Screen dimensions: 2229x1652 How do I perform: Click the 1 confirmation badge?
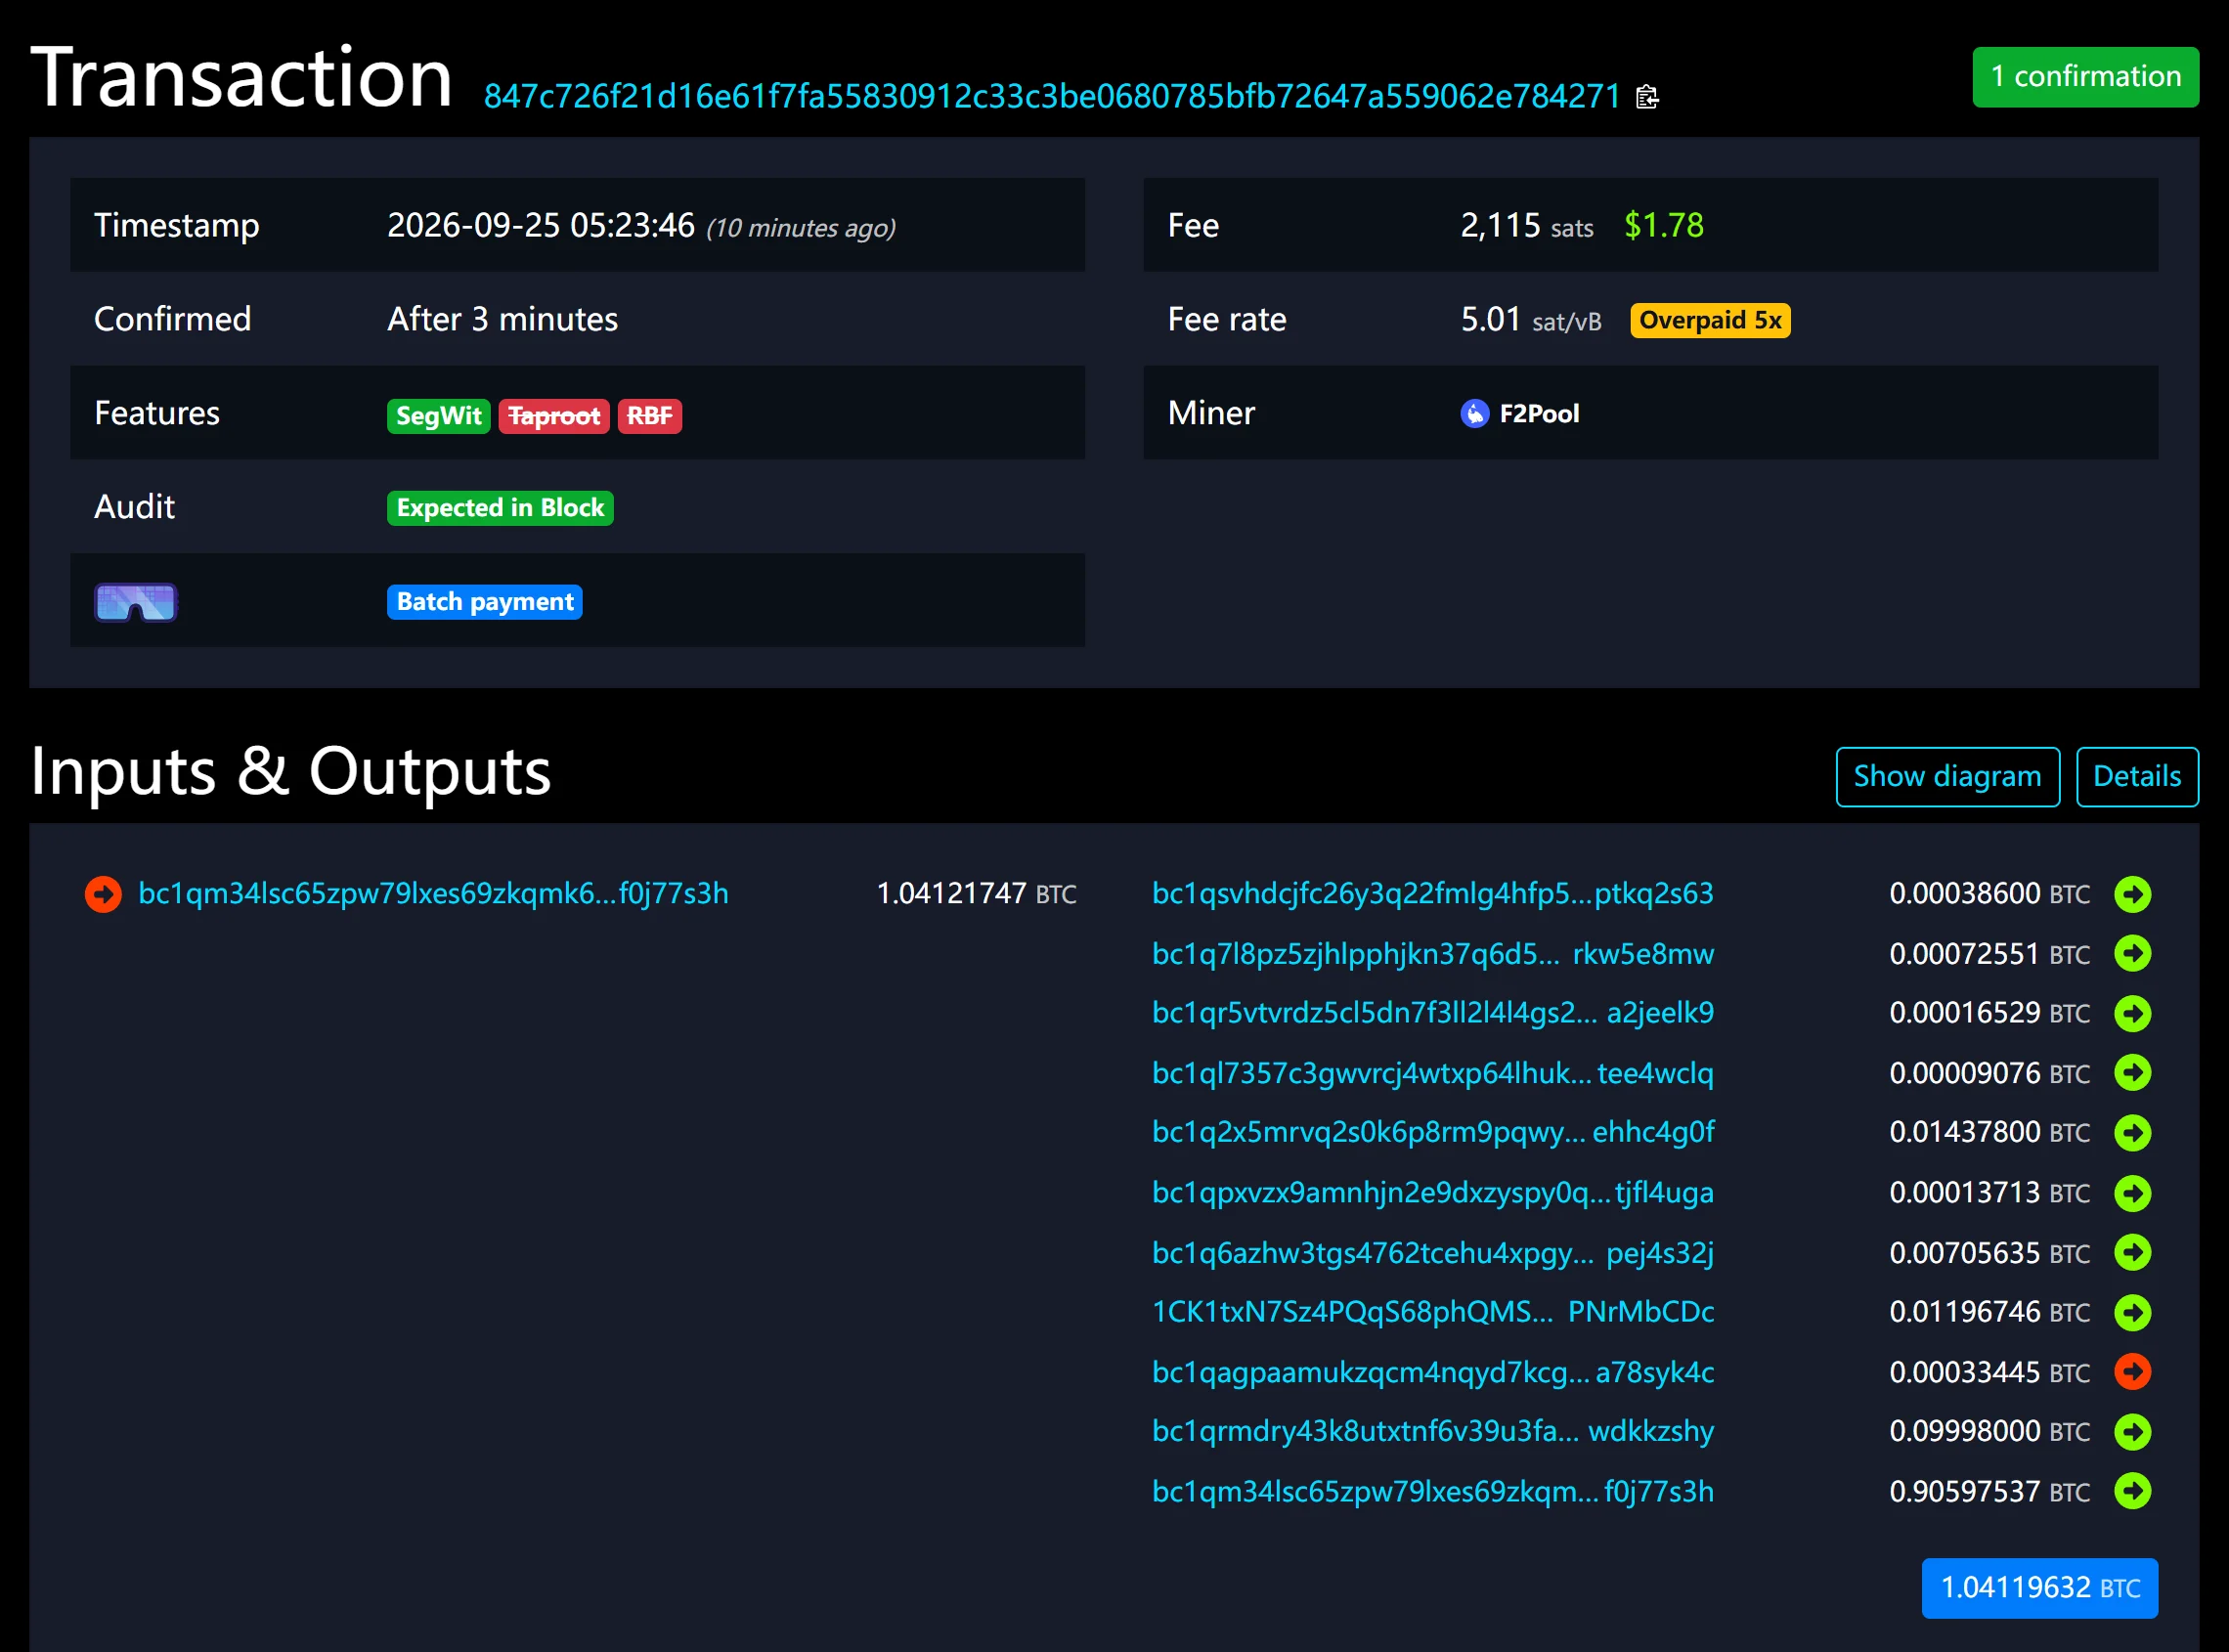click(x=2085, y=77)
